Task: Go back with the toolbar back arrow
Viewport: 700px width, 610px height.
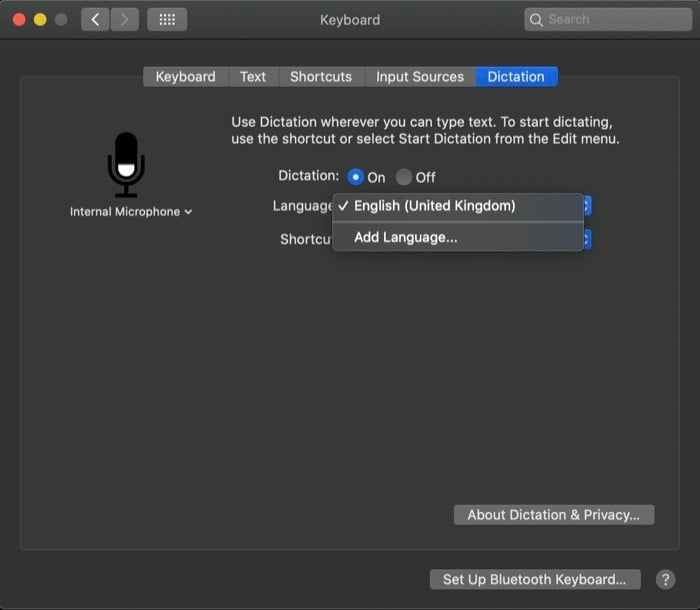Action: pos(95,20)
